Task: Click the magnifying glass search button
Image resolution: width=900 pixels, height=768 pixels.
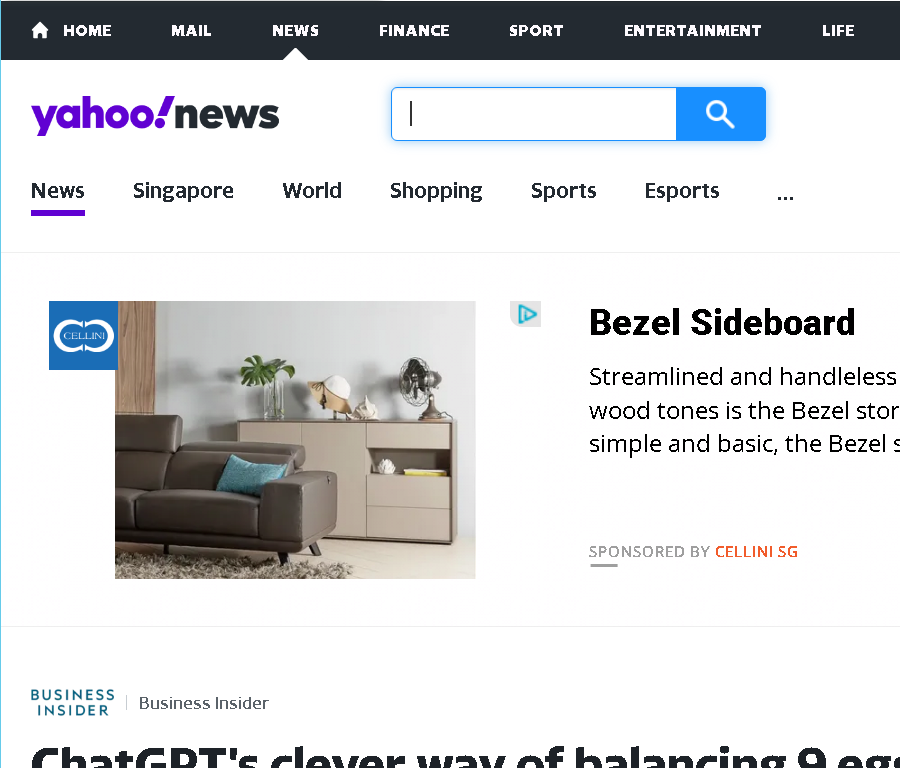Action: tap(720, 114)
